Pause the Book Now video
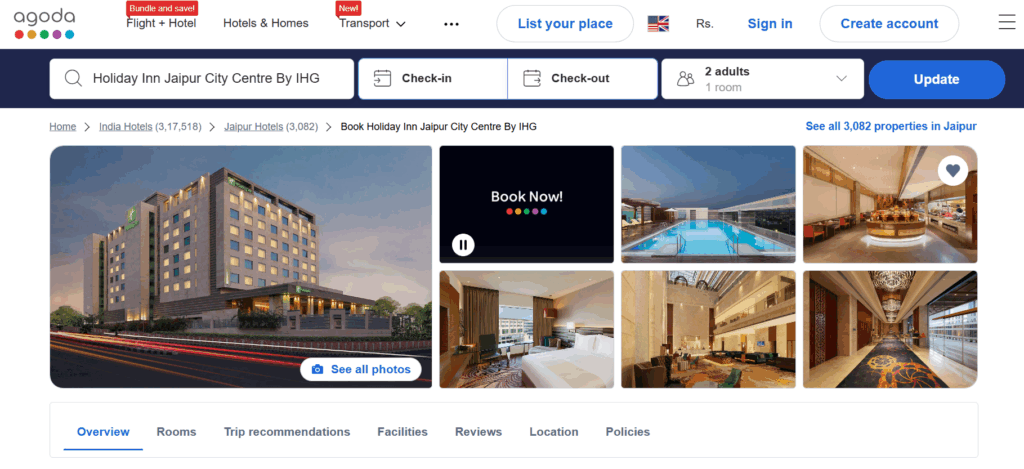The image size is (1024, 469). (463, 245)
